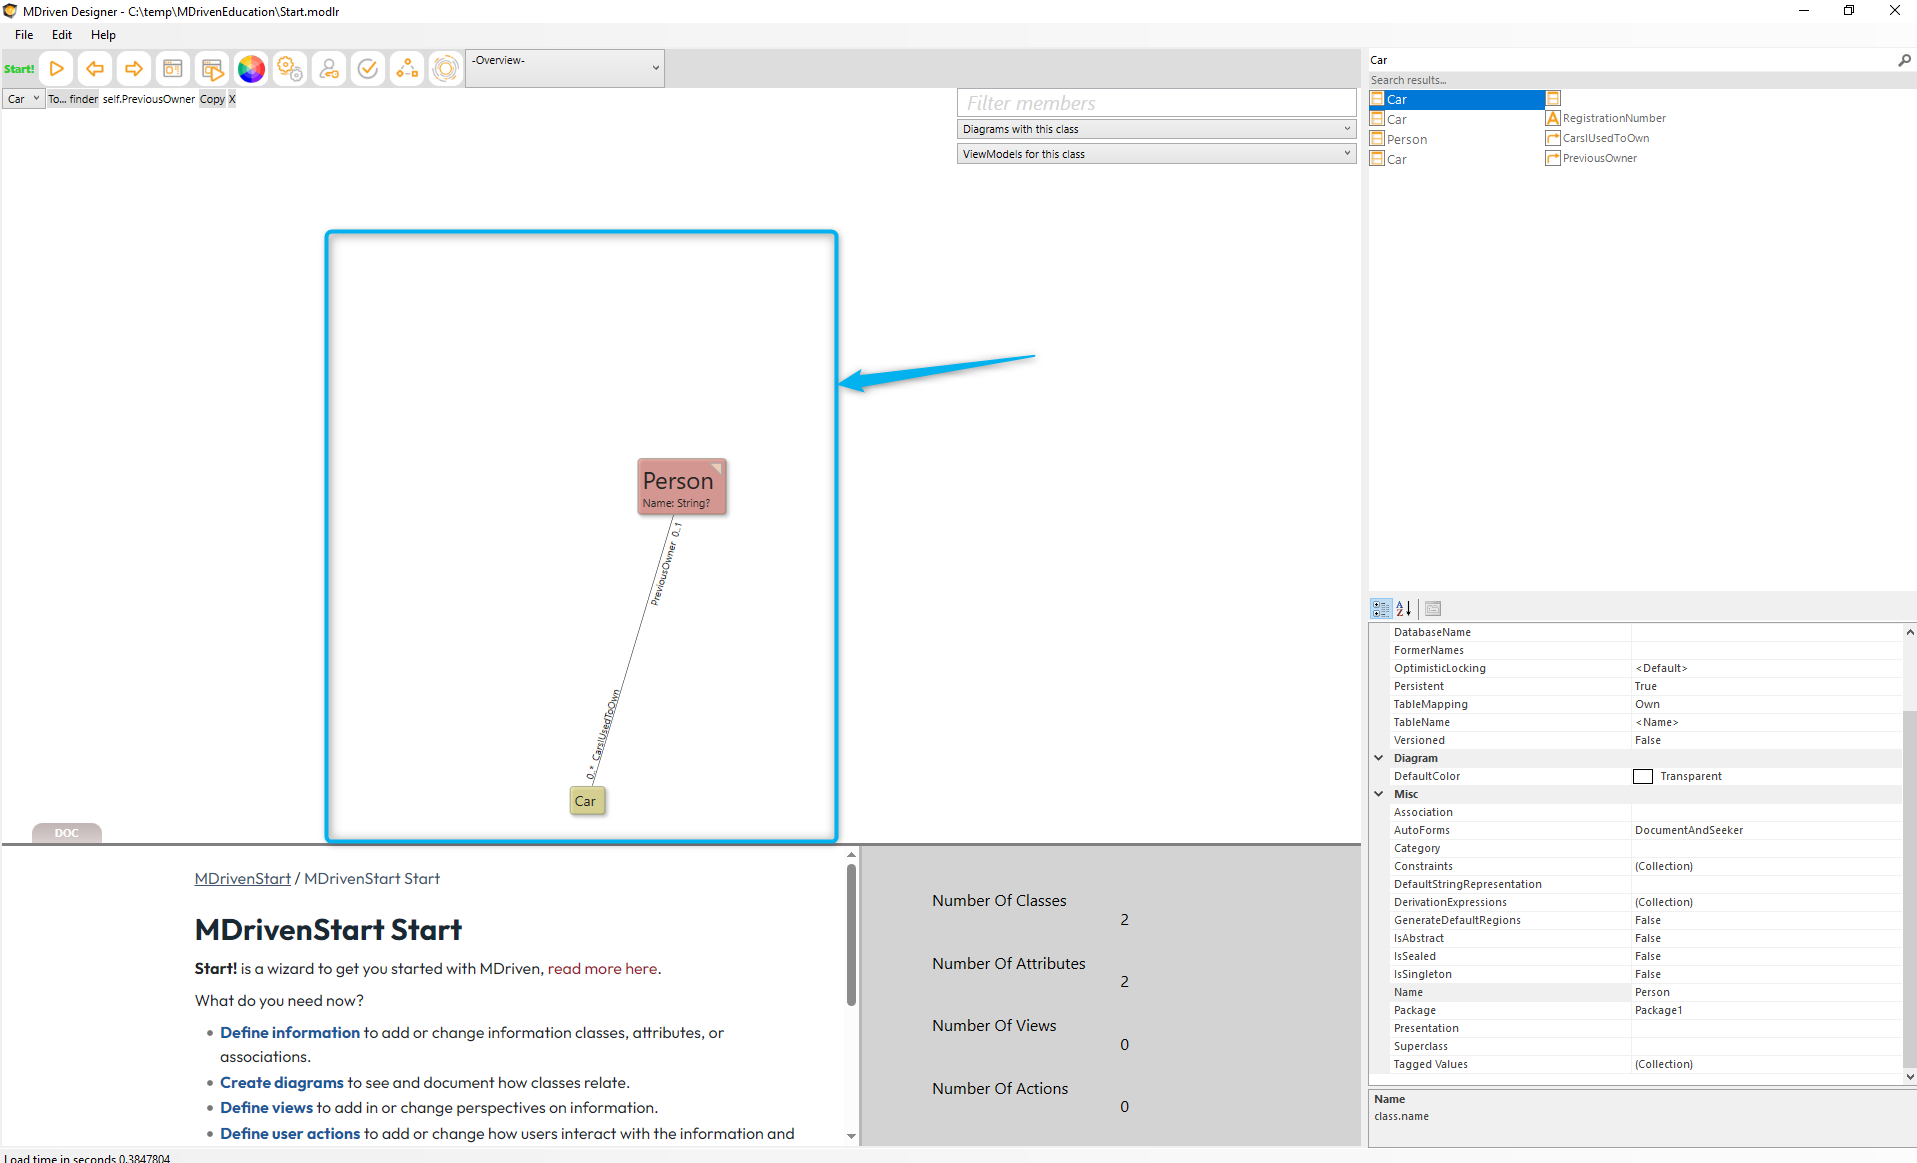
Task: Click the magnifier search icon
Action: click(x=1904, y=60)
